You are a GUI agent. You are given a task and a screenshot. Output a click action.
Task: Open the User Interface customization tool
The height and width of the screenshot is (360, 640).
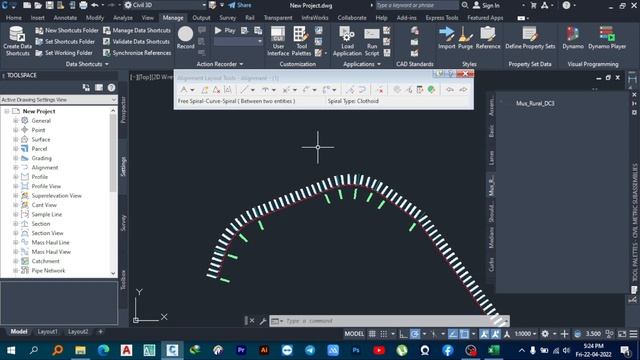278,41
